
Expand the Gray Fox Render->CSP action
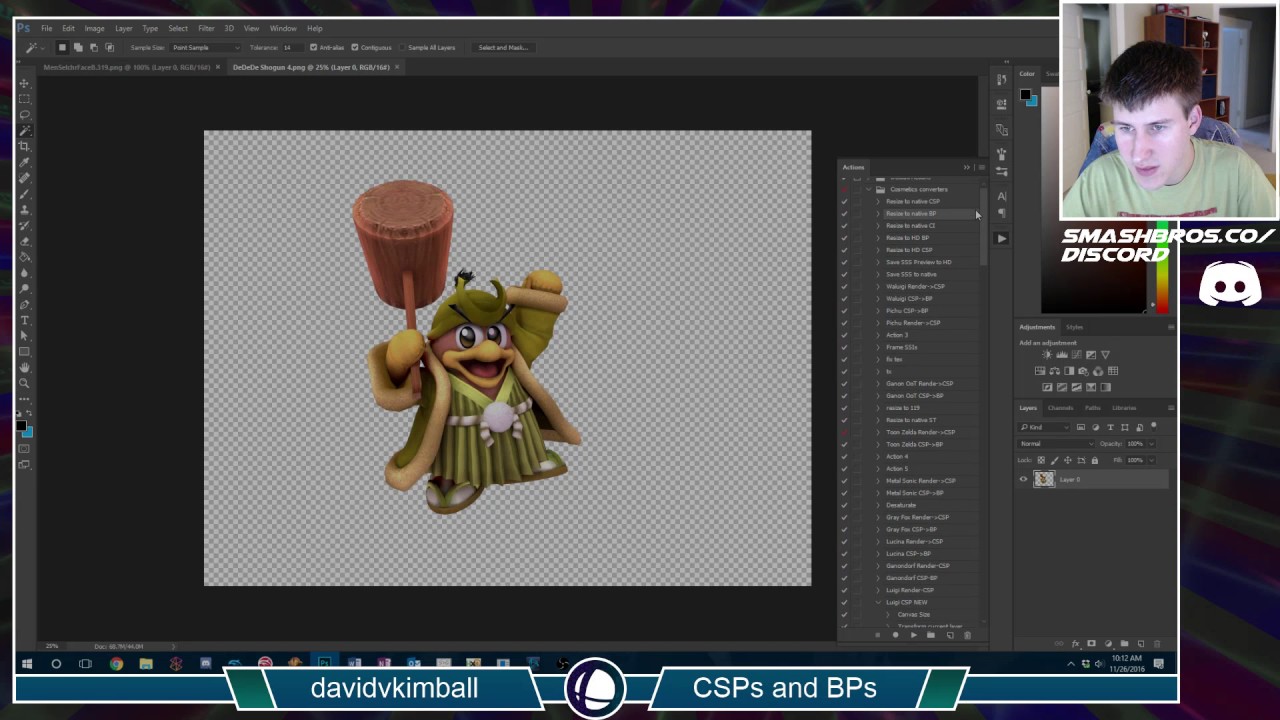point(878,517)
